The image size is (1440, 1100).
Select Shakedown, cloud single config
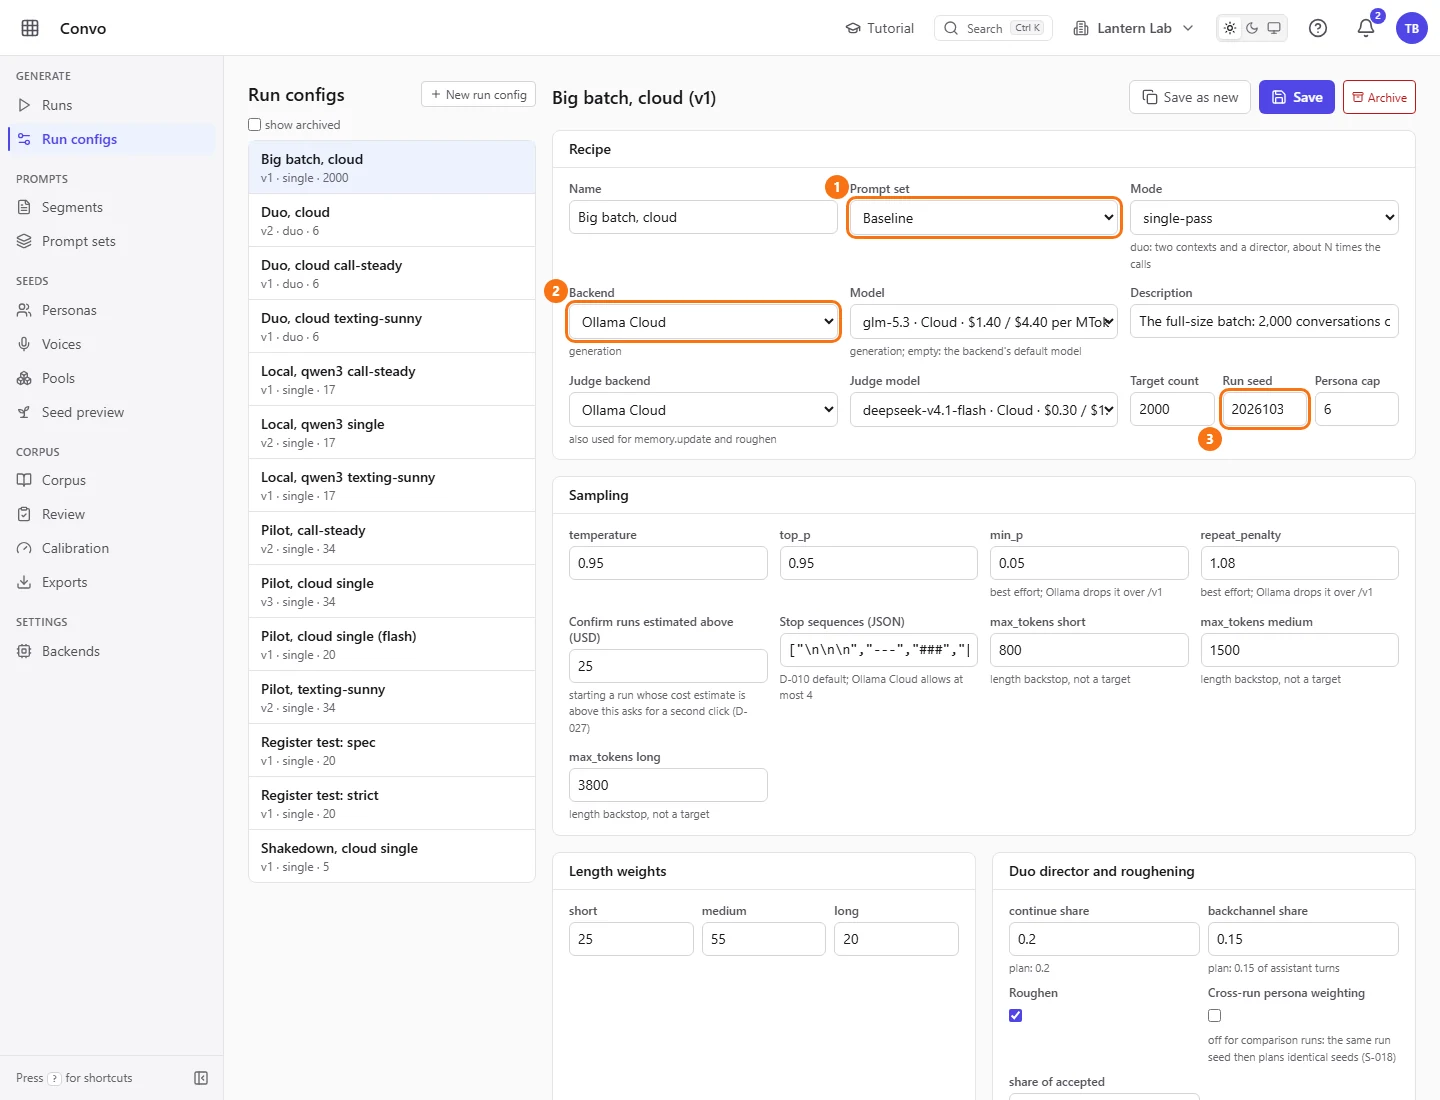pos(392,856)
